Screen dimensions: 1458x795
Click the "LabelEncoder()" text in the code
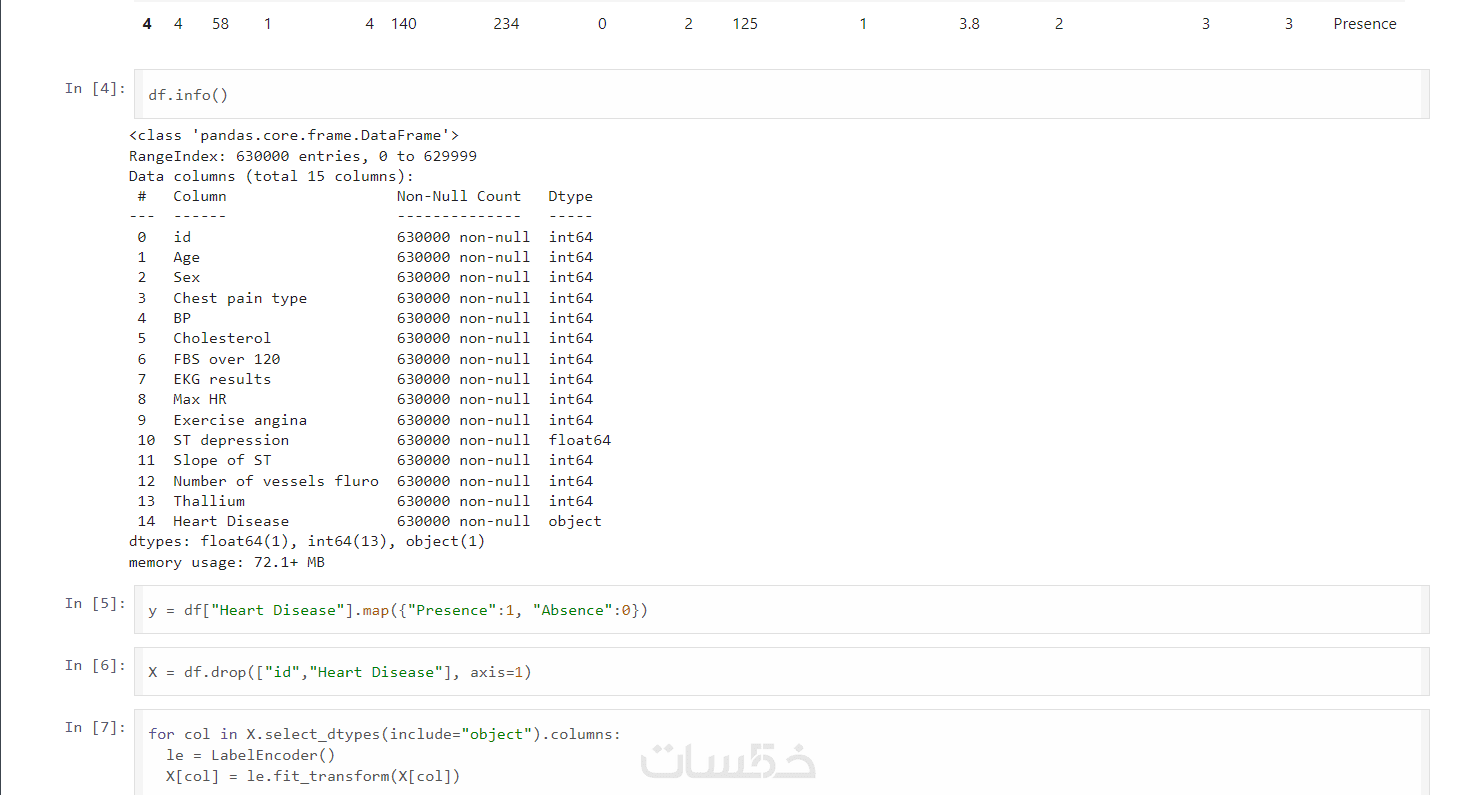click(x=273, y=755)
